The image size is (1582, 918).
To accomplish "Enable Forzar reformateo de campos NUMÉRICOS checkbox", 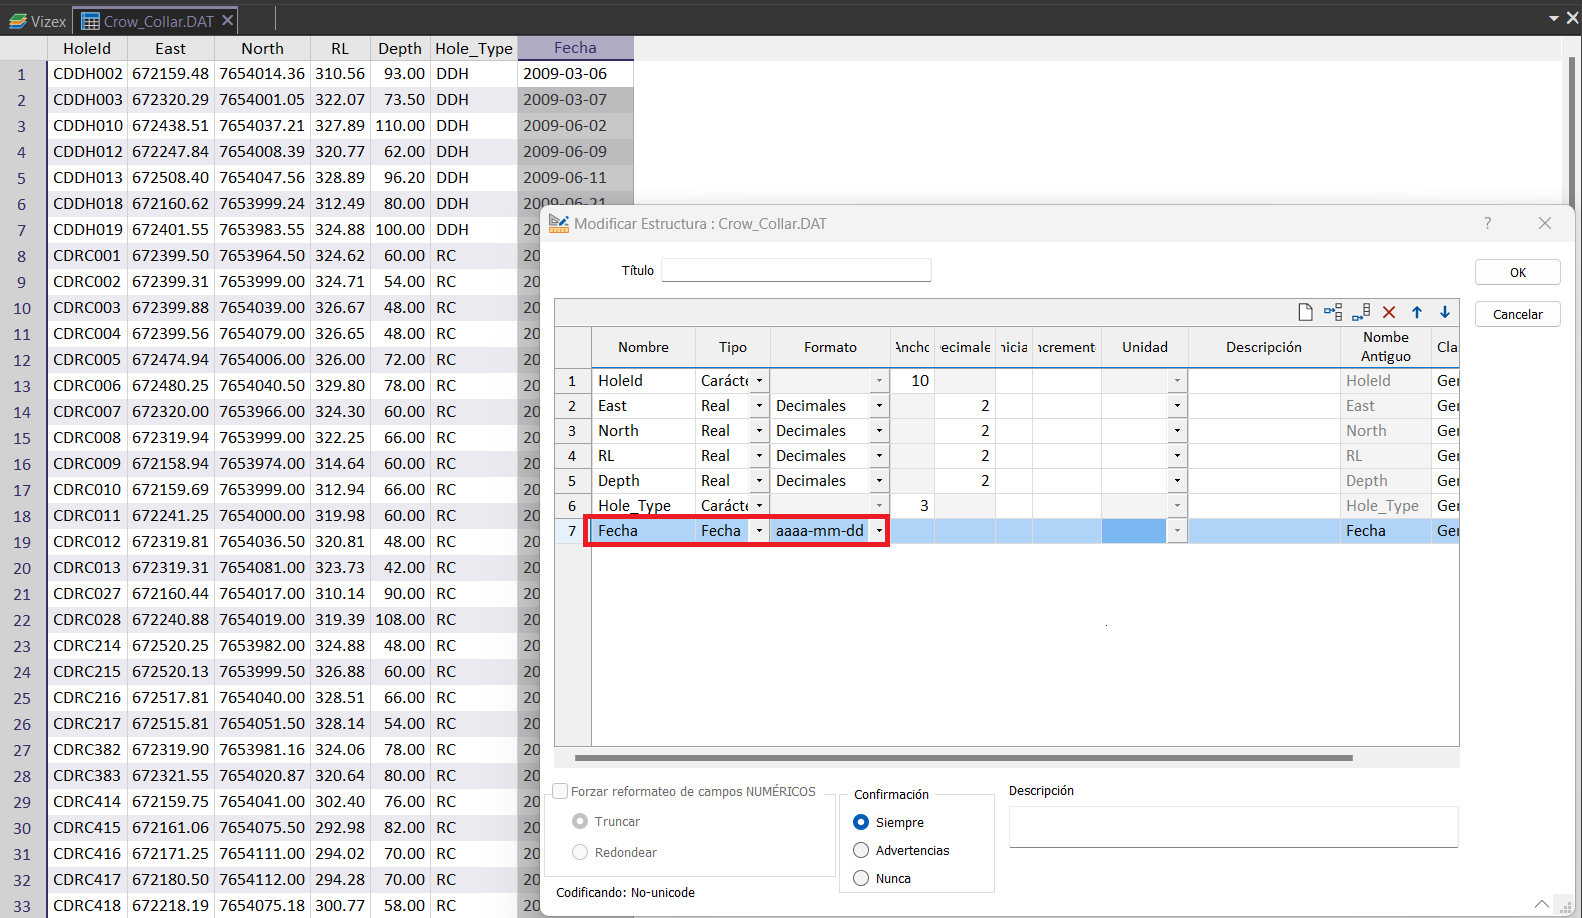I will (561, 791).
